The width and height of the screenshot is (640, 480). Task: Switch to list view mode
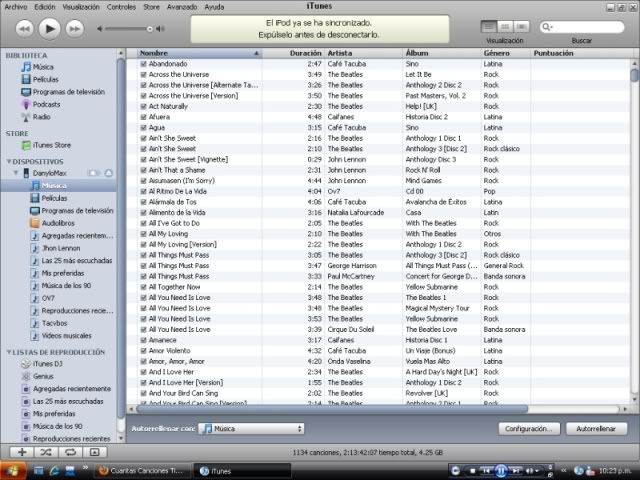click(x=489, y=27)
